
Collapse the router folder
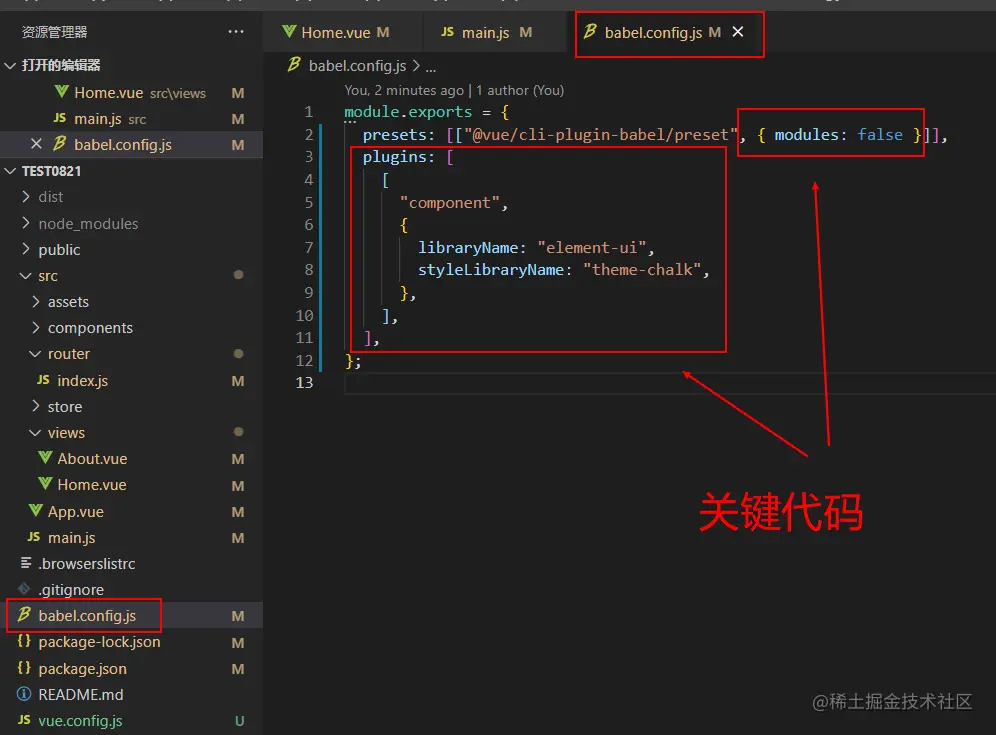131,354
